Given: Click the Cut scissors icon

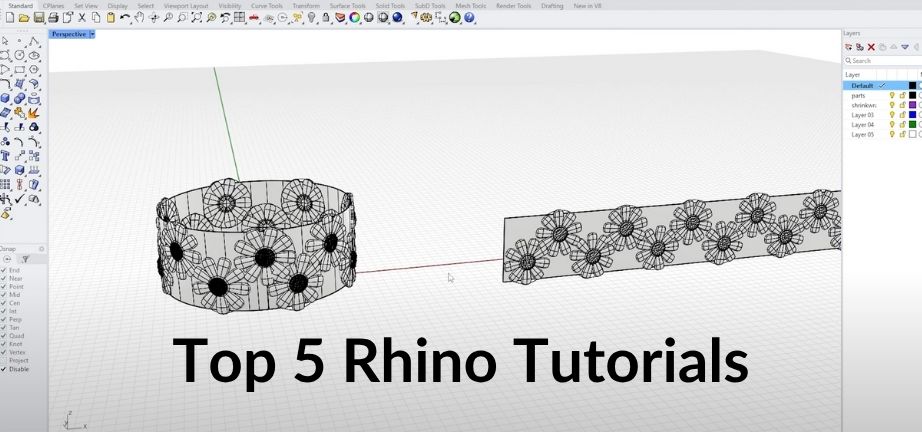Looking at the screenshot, I should 82,18.
